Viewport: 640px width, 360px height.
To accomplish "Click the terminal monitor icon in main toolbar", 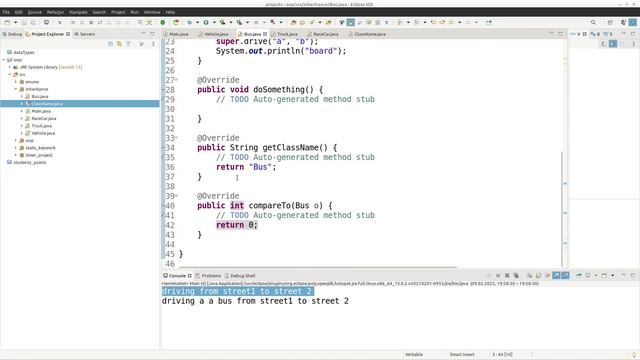I will coord(46,22).
